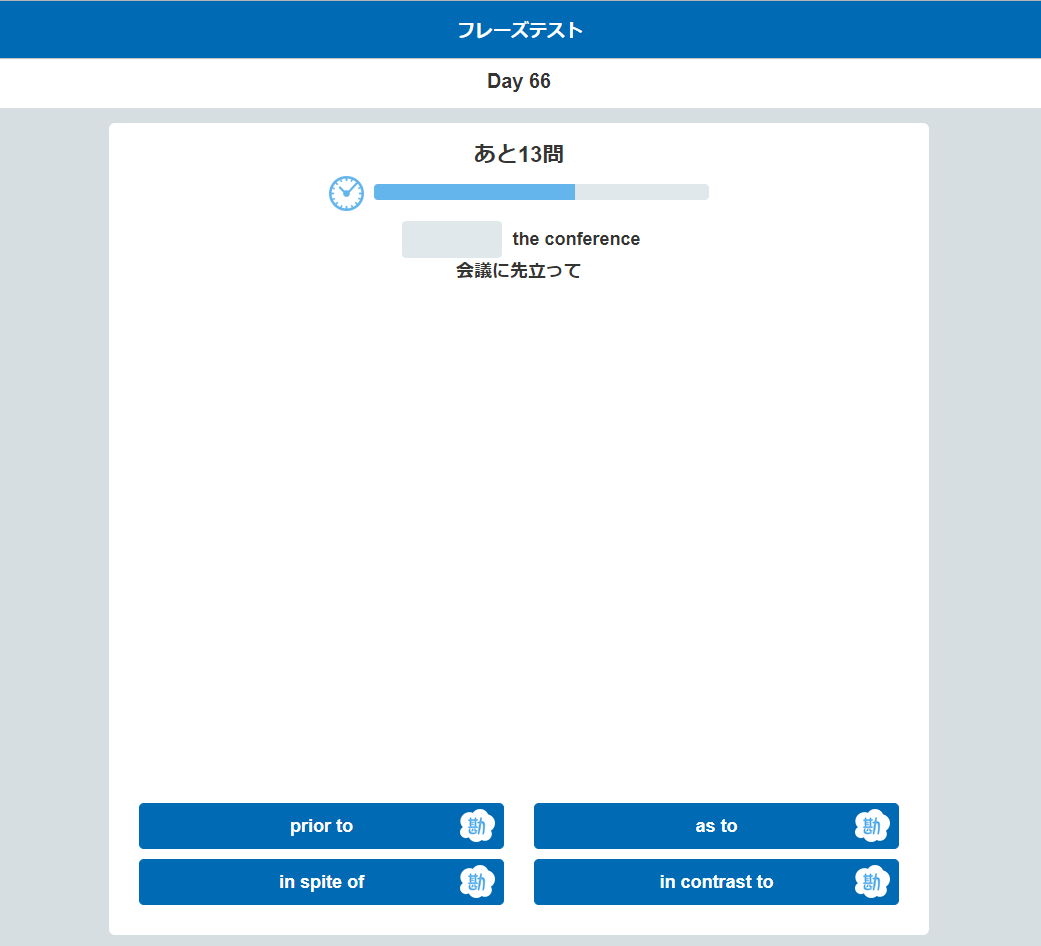Click the blank answer box before 'the conference'
Screen dimensions: 1041x946
451,240
